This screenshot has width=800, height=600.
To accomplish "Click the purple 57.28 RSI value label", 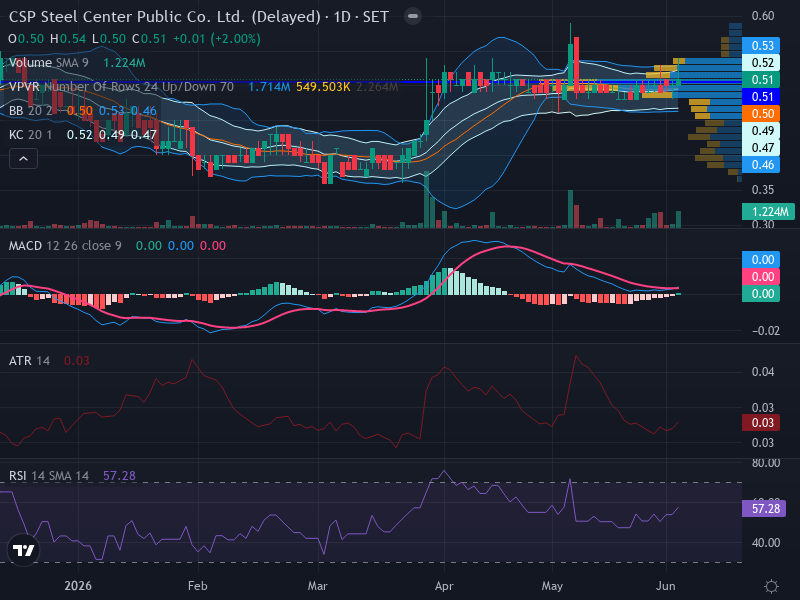I will tap(764, 508).
